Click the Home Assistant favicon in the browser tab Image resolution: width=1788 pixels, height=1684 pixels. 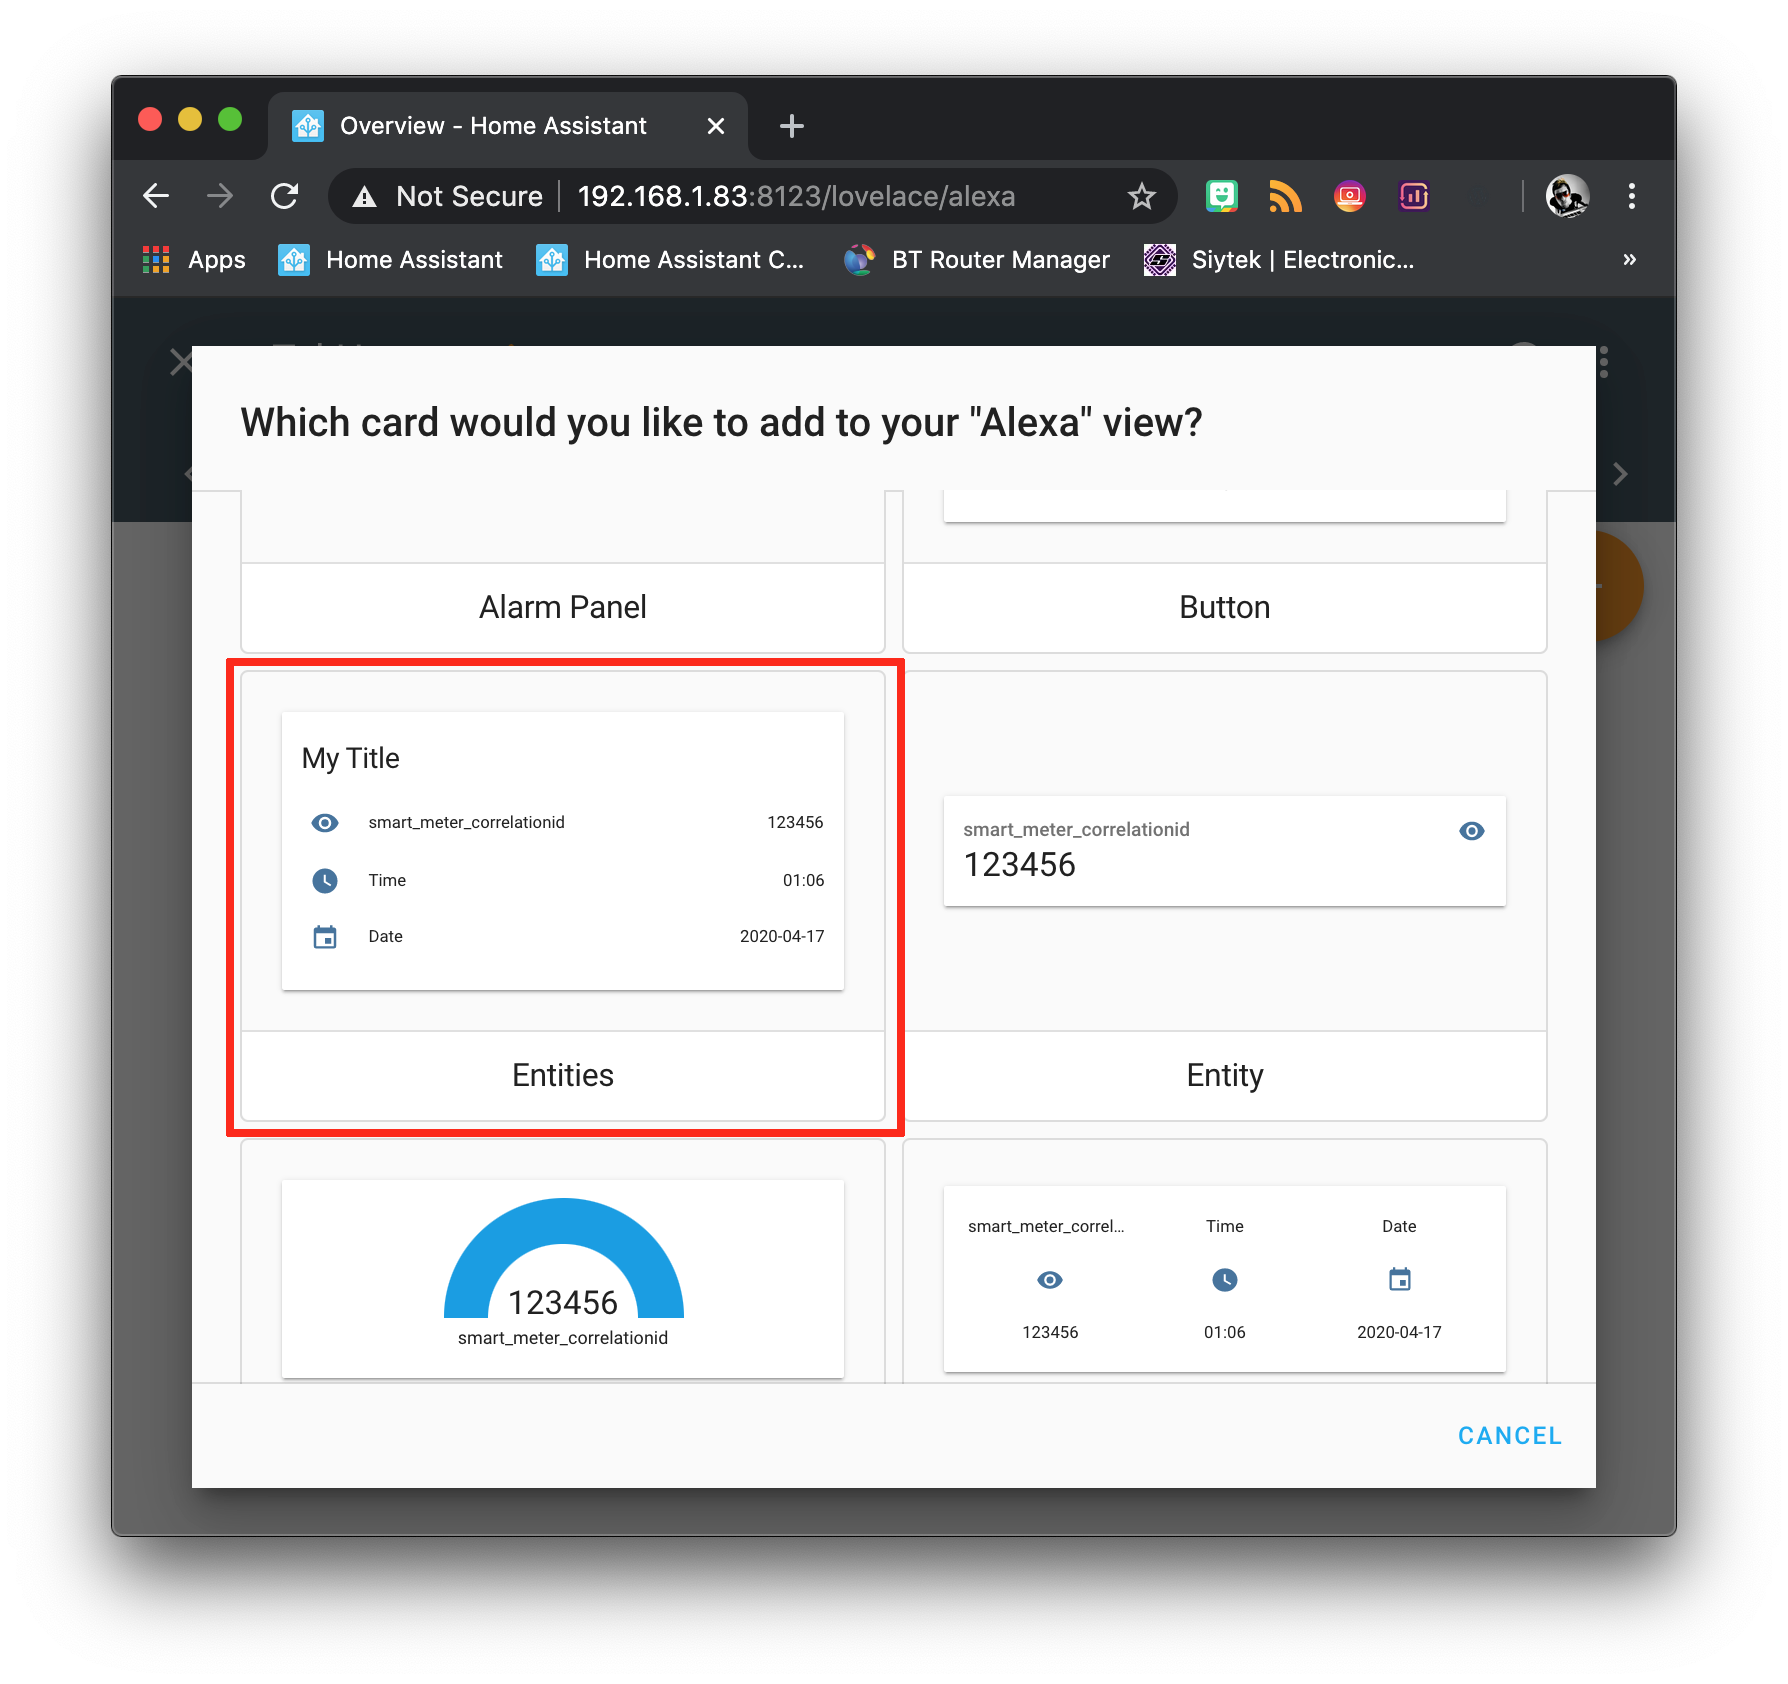click(307, 125)
